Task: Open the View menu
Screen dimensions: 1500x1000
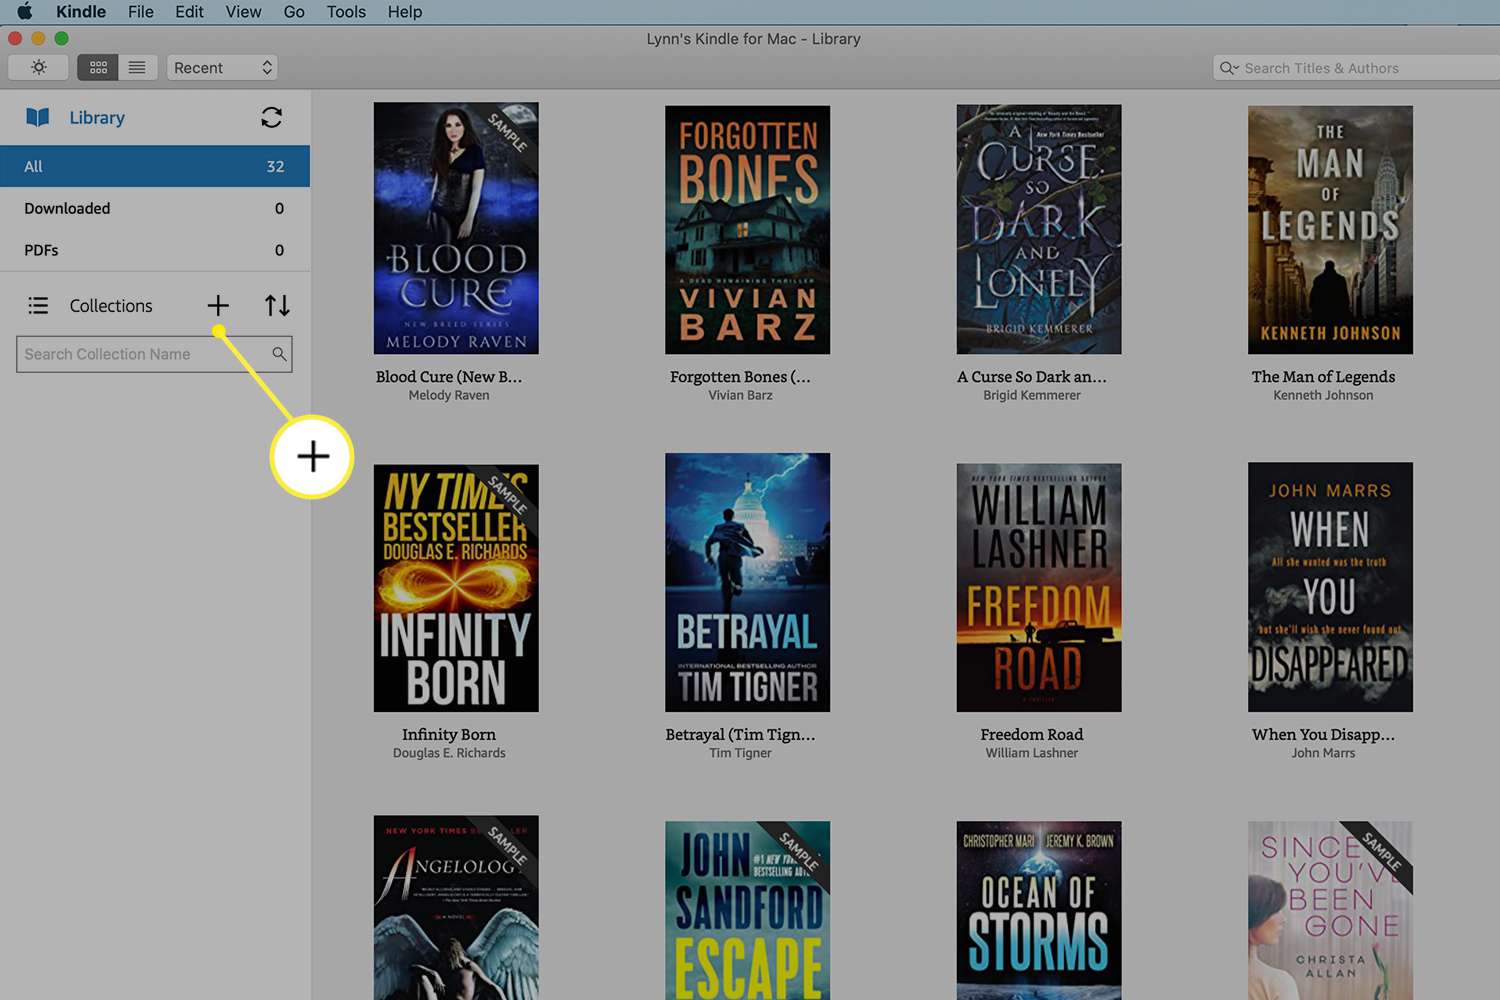Action: [x=243, y=12]
